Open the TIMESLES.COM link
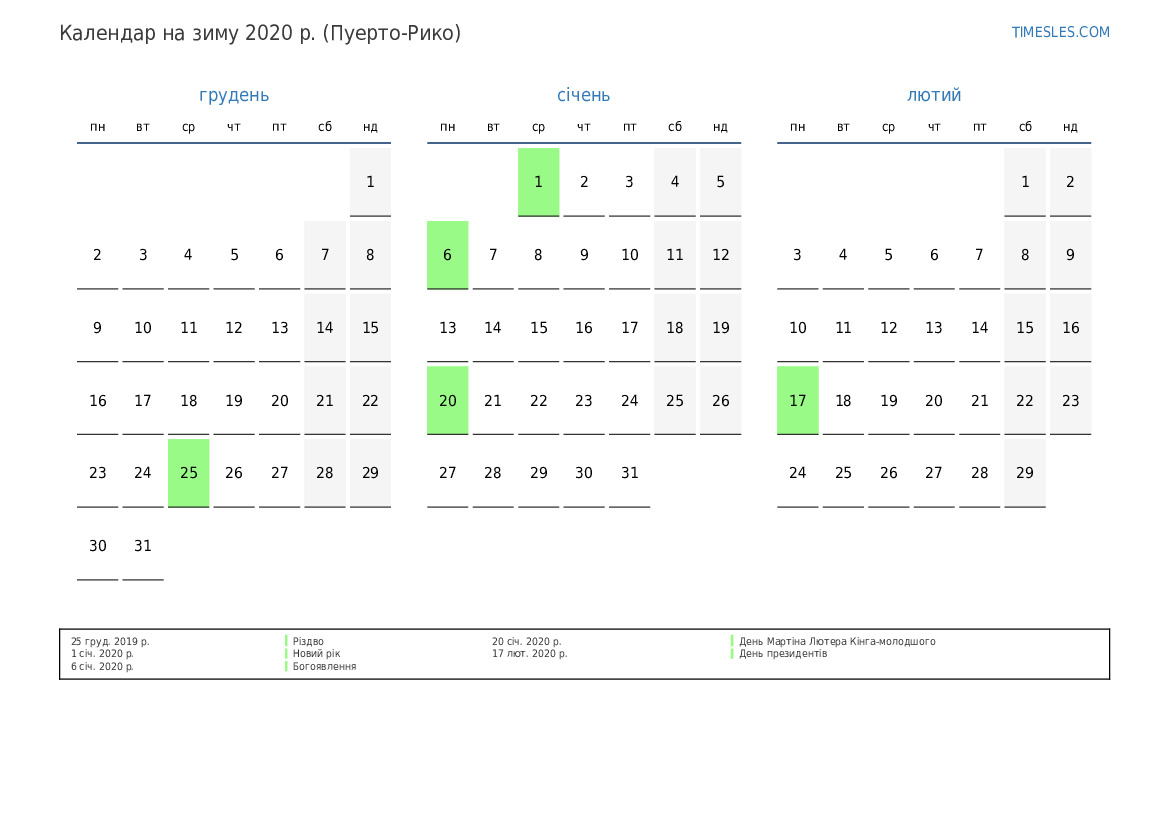Viewport: 1169px width, 827px height. tap(1060, 32)
